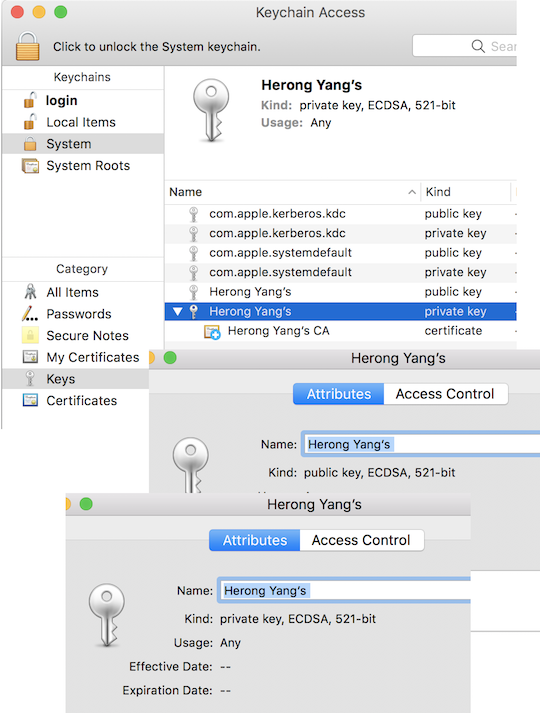Viewport: 540px width, 713px height.
Task: Select Herong Yang's private key row
Action: 340,311
